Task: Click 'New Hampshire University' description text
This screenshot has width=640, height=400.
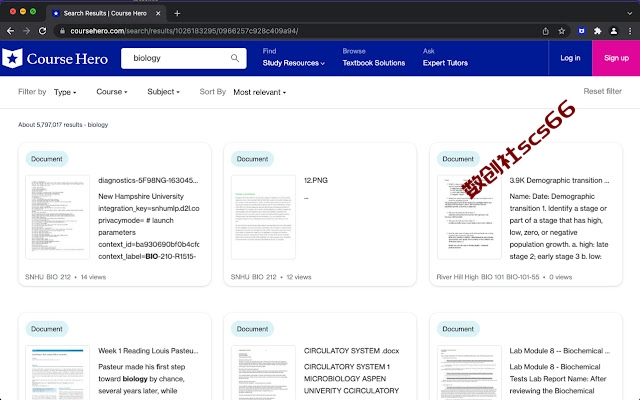Action: pos(141,196)
